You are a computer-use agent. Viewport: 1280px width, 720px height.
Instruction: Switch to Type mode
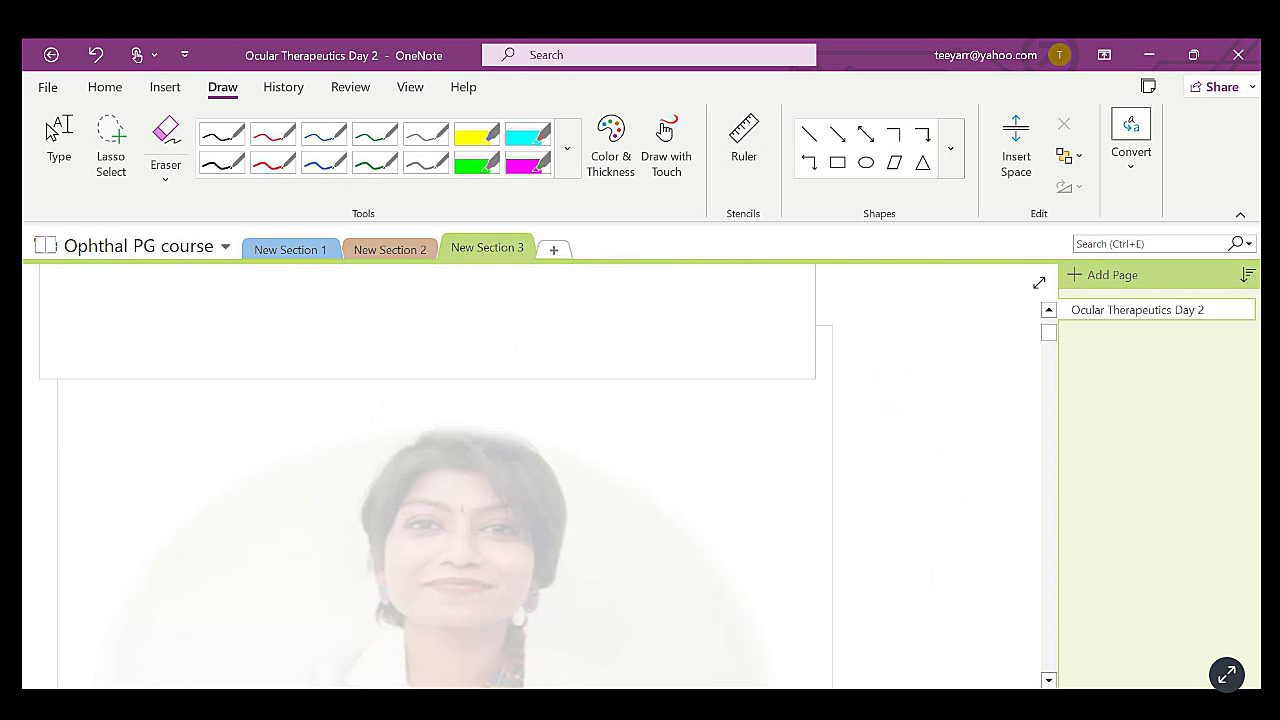tap(59, 138)
